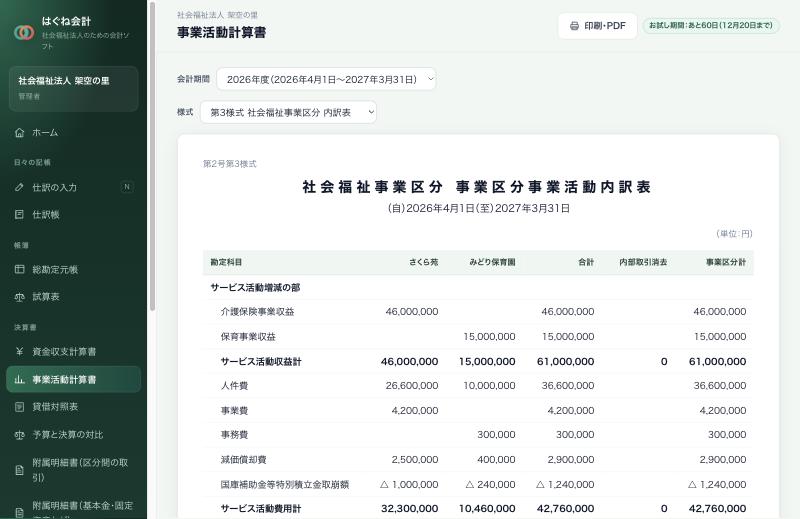
Task: Click the 事業費 row label
Action: tap(234, 411)
